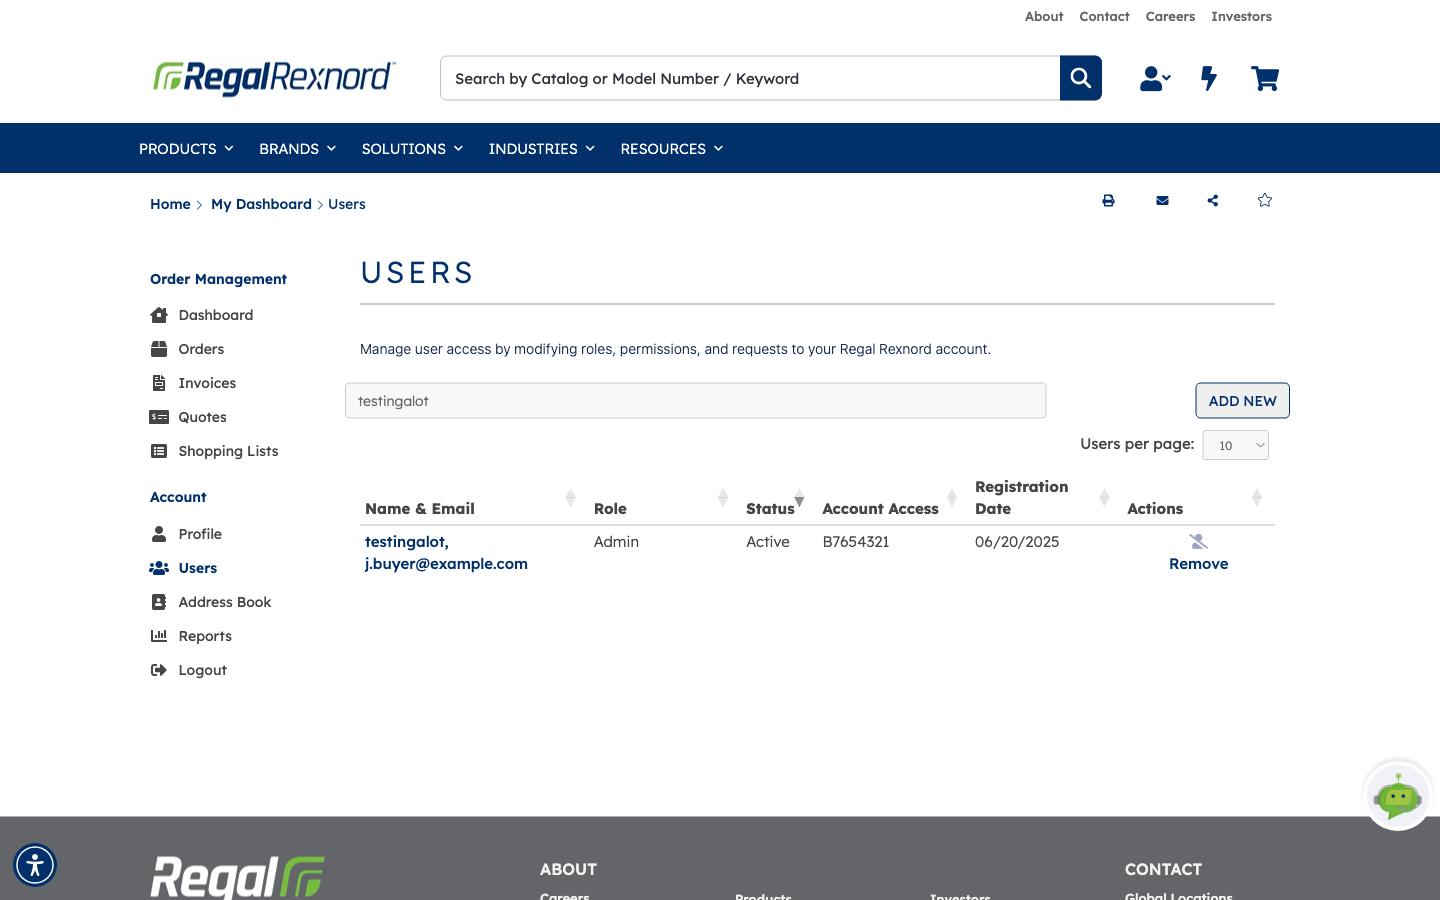The width and height of the screenshot is (1440, 900).
Task: Click j.buyer@example.com email link
Action: tap(446, 564)
